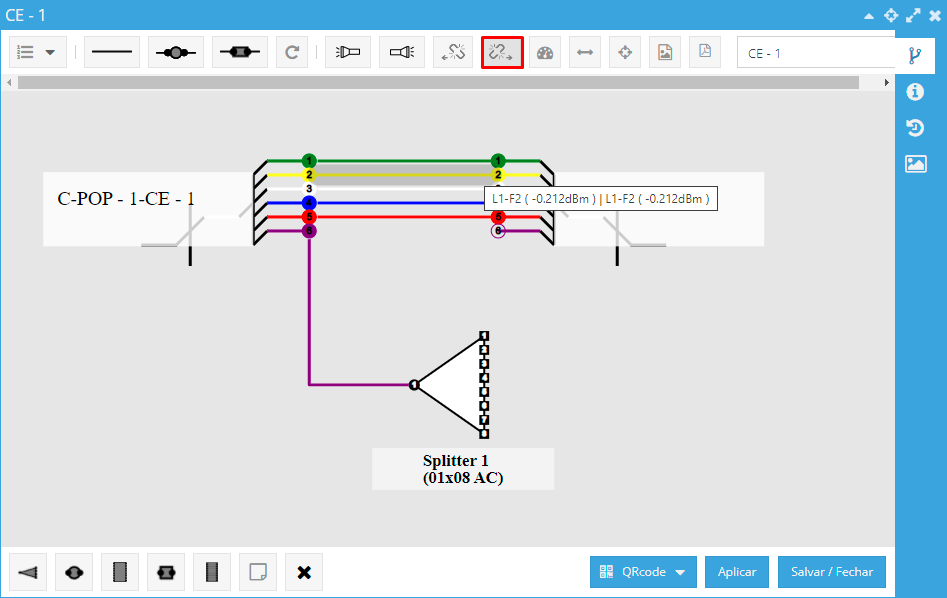Select left blue fiber node 4
Viewport: 947px width, 598px height.
point(309,203)
